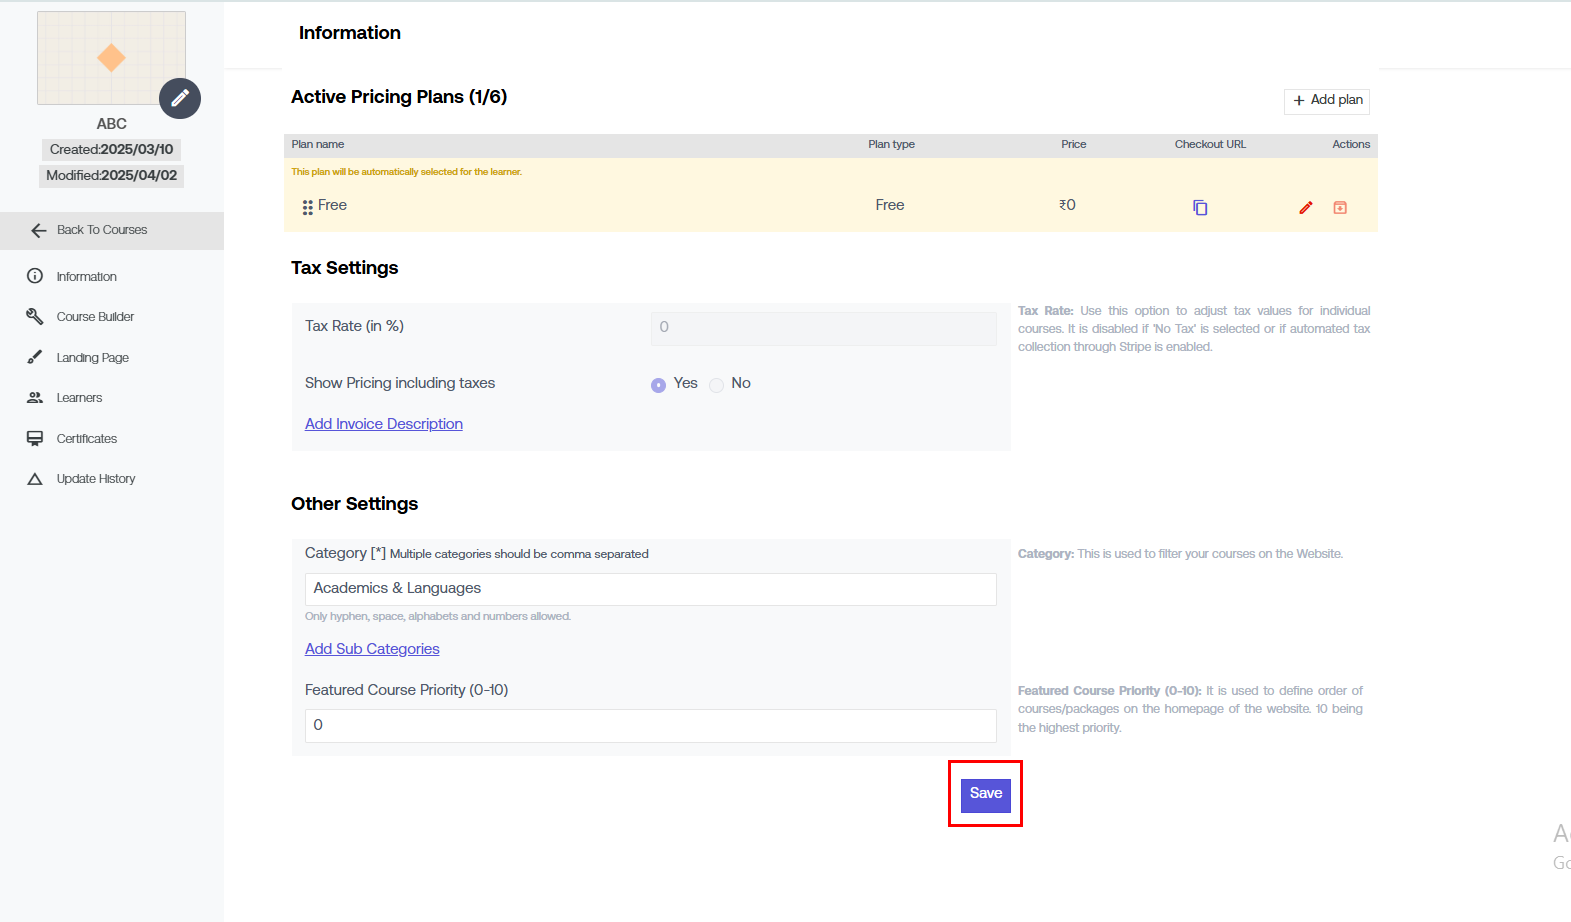Click the Category text field
The width and height of the screenshot is (1571, 922).
(650, 589)
